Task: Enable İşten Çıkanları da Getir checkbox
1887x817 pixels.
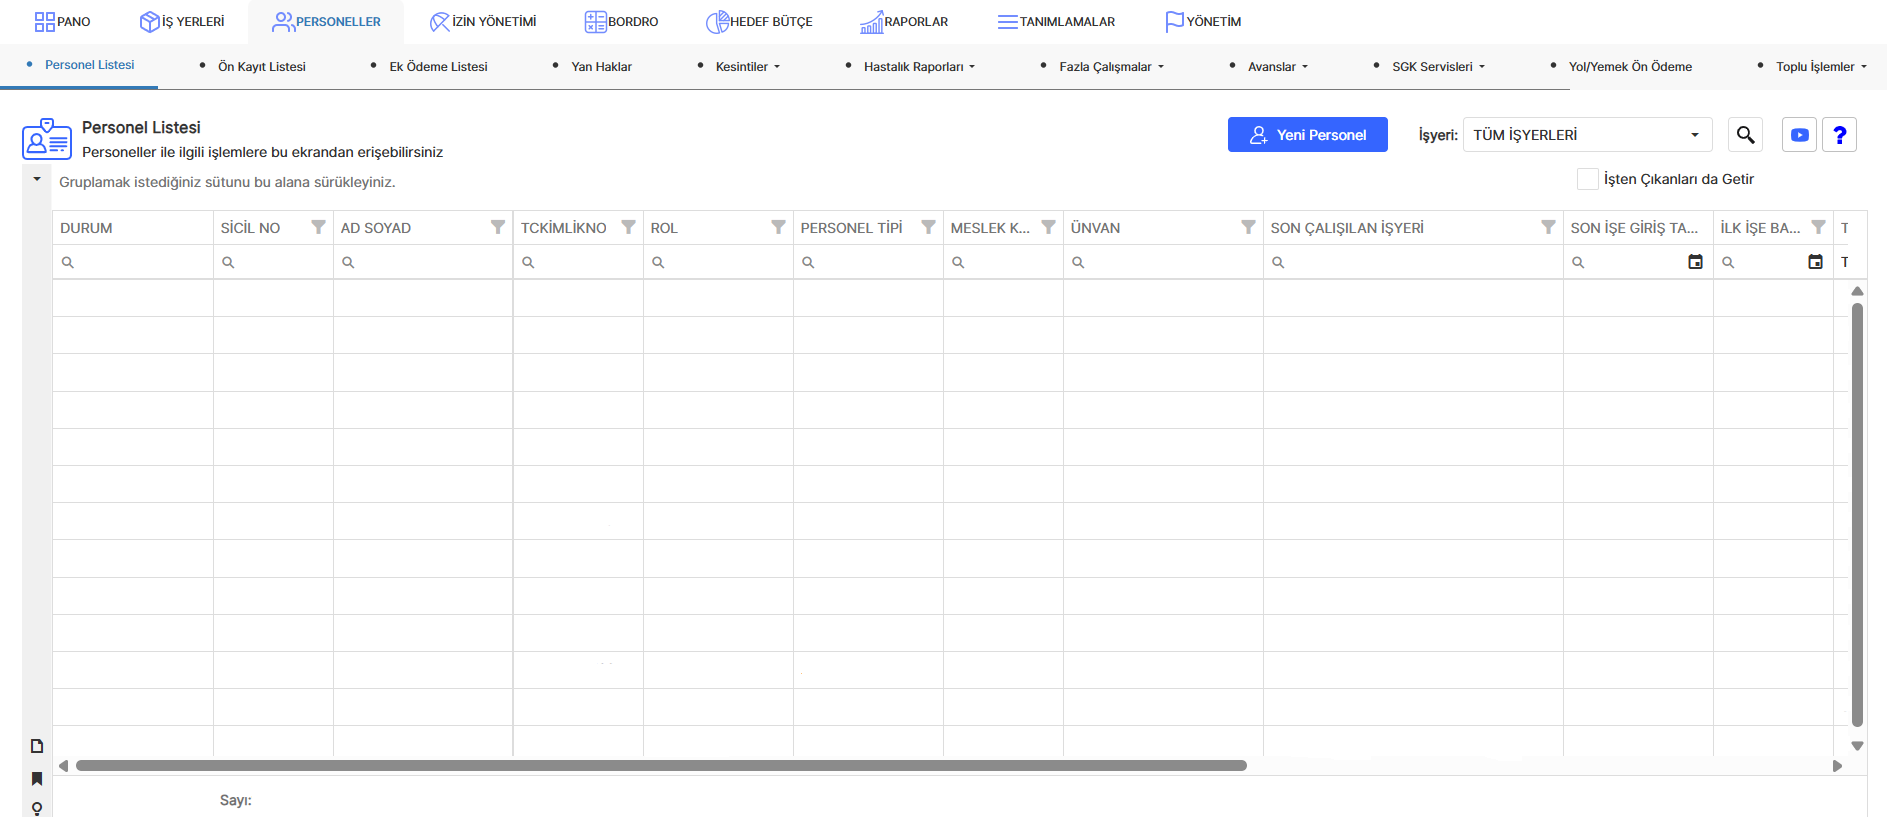Action: pos(1587,179)
